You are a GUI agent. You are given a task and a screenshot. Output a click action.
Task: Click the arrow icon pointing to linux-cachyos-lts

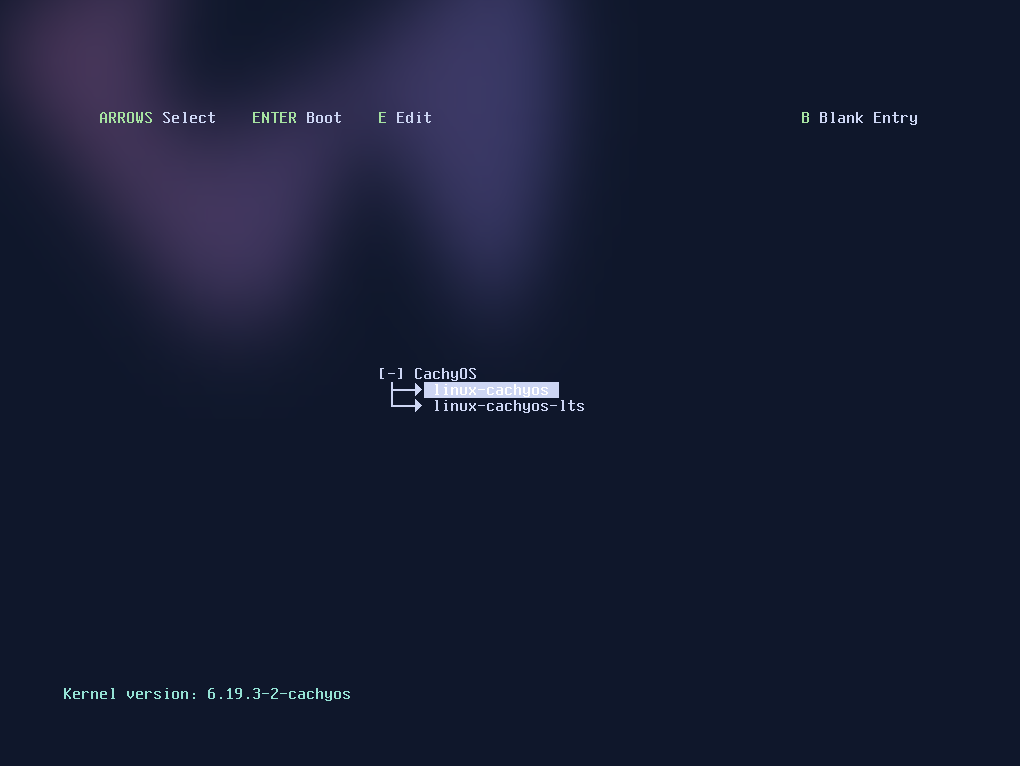pos(407,406)
